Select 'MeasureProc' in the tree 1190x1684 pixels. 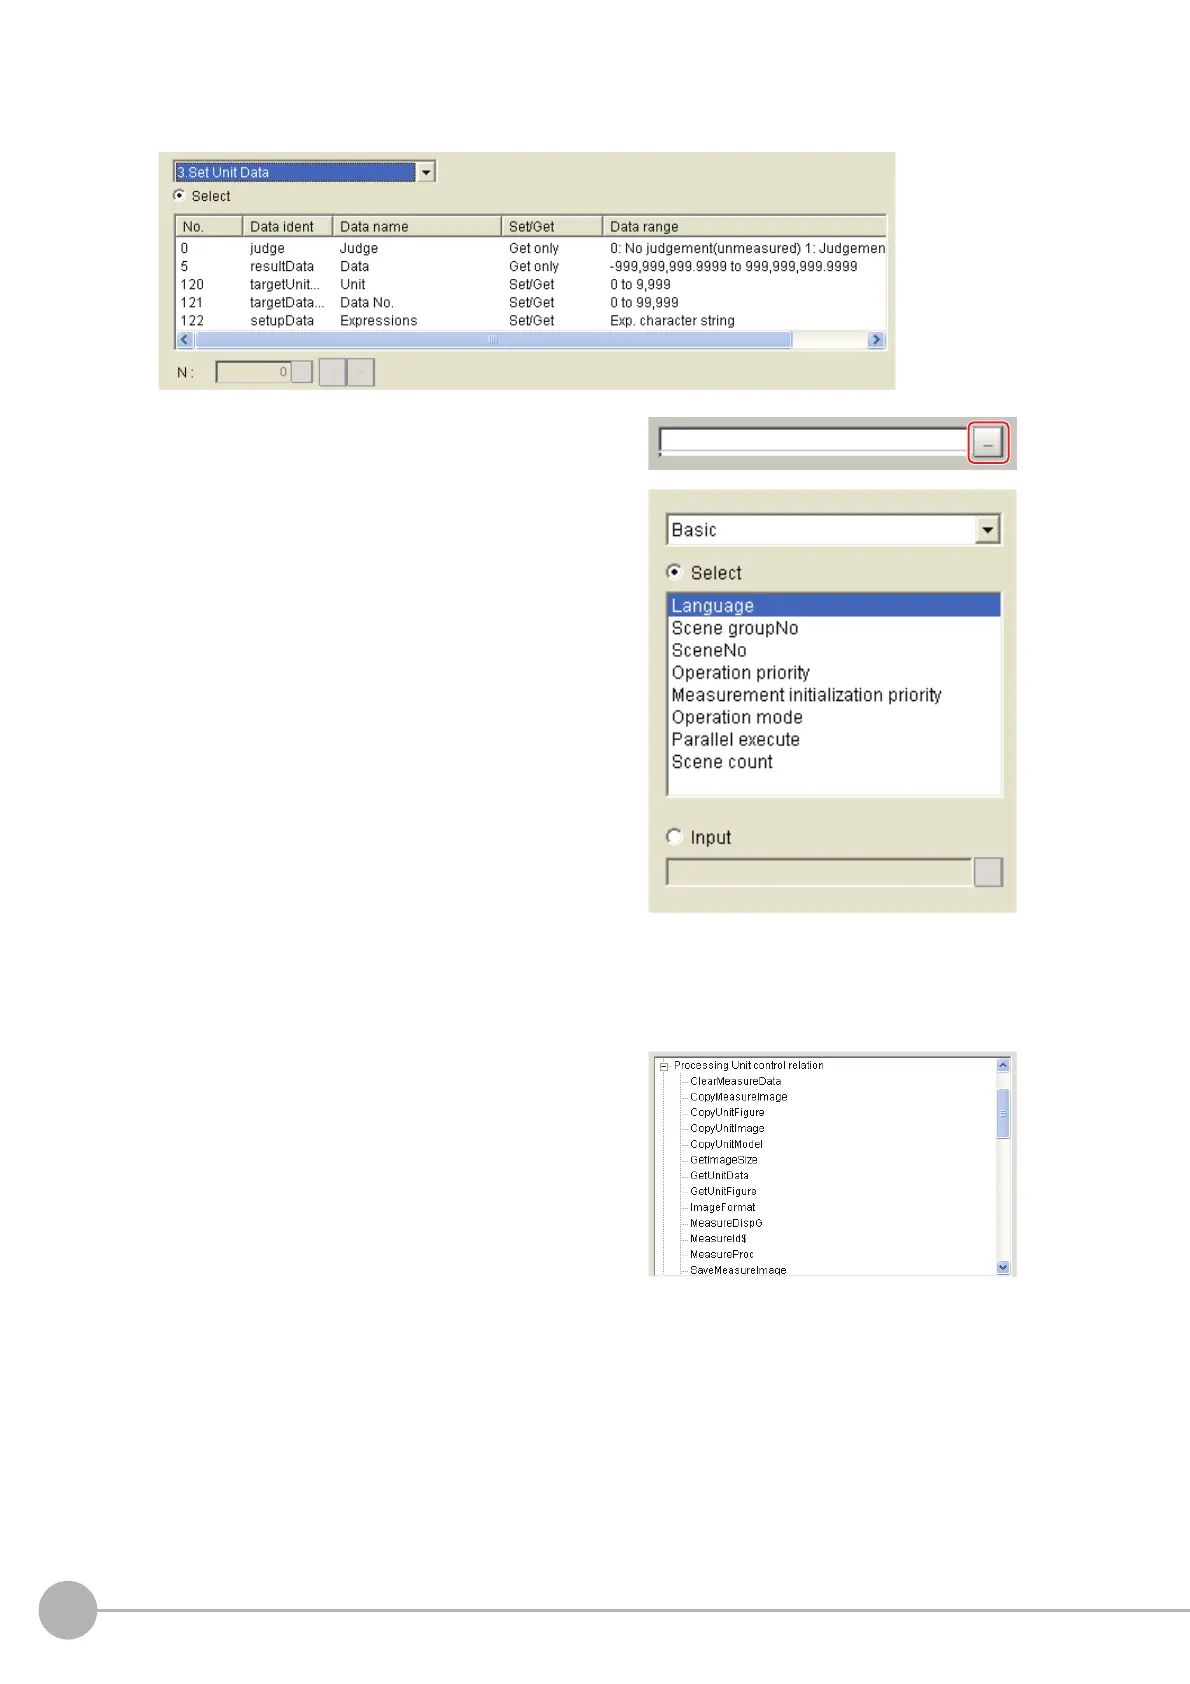[x=721, y=1254]
